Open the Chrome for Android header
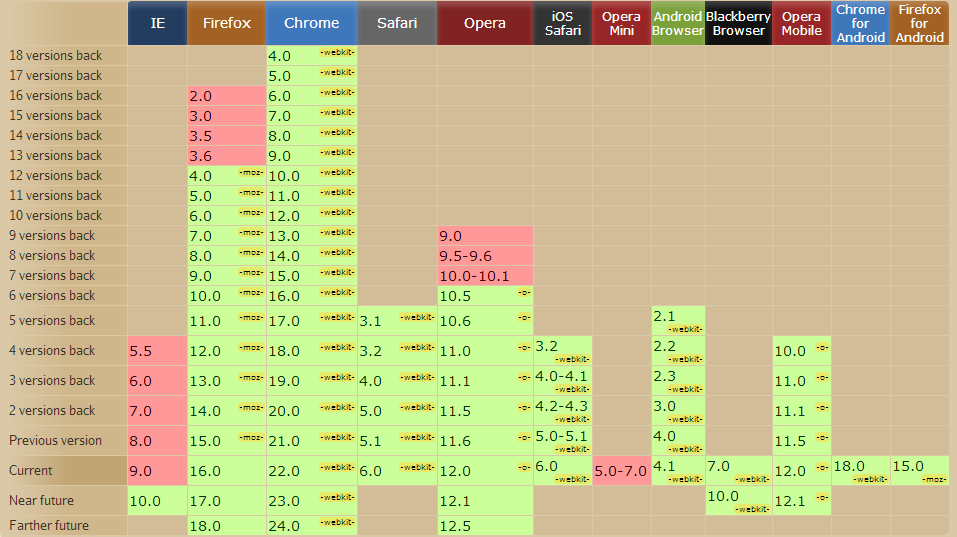Viewport: 957px width, 537px height. 861,23
